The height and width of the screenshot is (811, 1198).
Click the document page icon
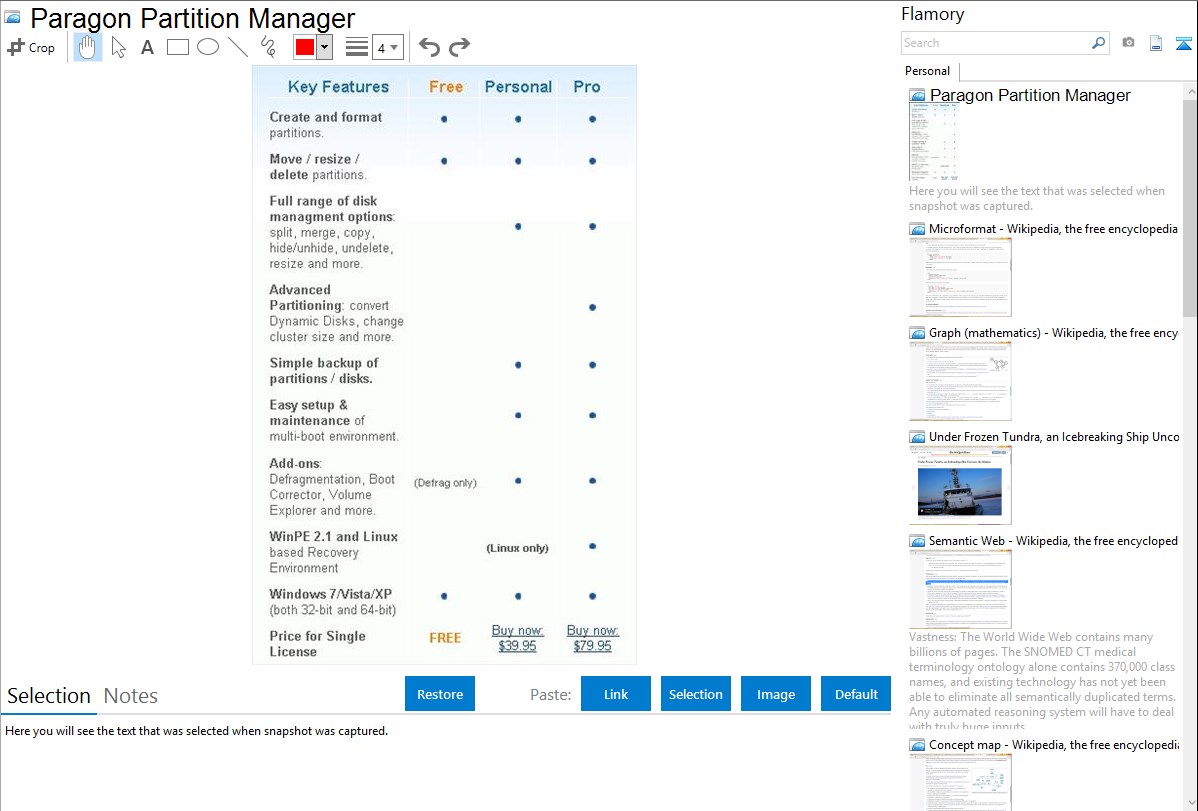click(1156, 43)
